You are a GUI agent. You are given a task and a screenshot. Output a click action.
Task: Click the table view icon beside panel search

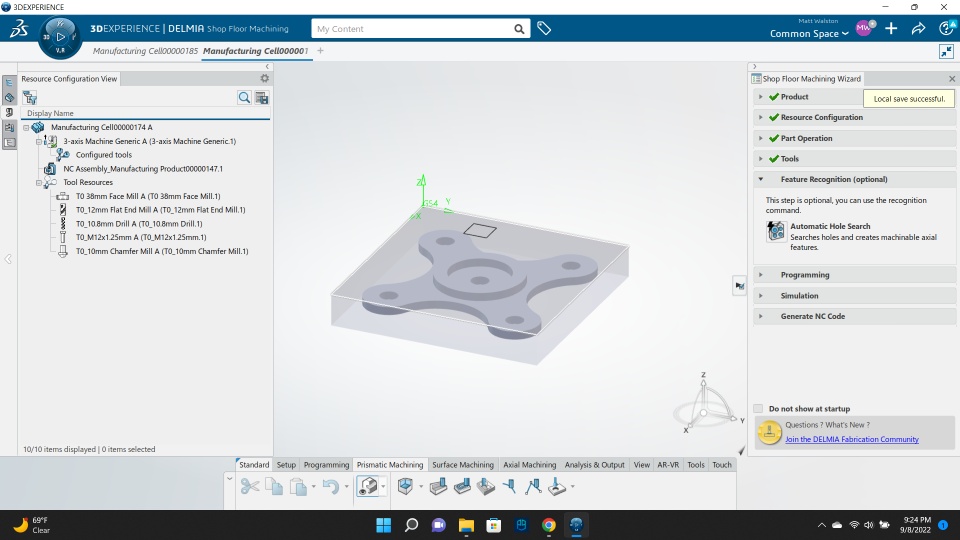tap(262, 97)
